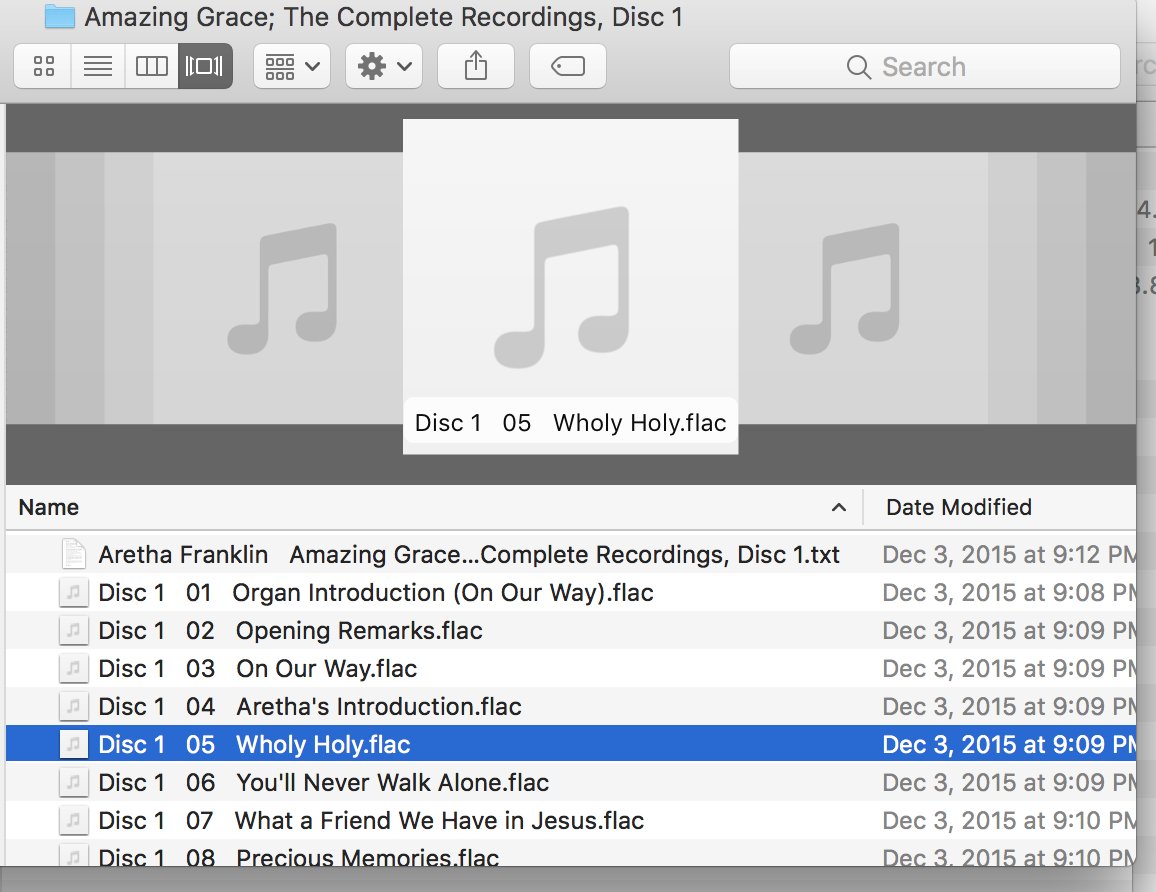Image resolution: width=1156 pixels, height=892 pixels.
Task: Select Disc 1 08 Precious Memories.flac
Action: (x=571, y=854)
